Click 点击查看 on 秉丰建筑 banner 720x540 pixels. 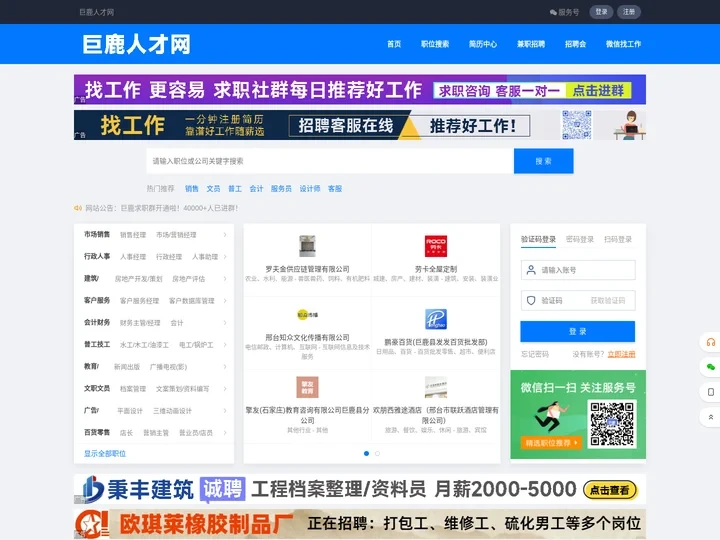[x=610, y=490]
